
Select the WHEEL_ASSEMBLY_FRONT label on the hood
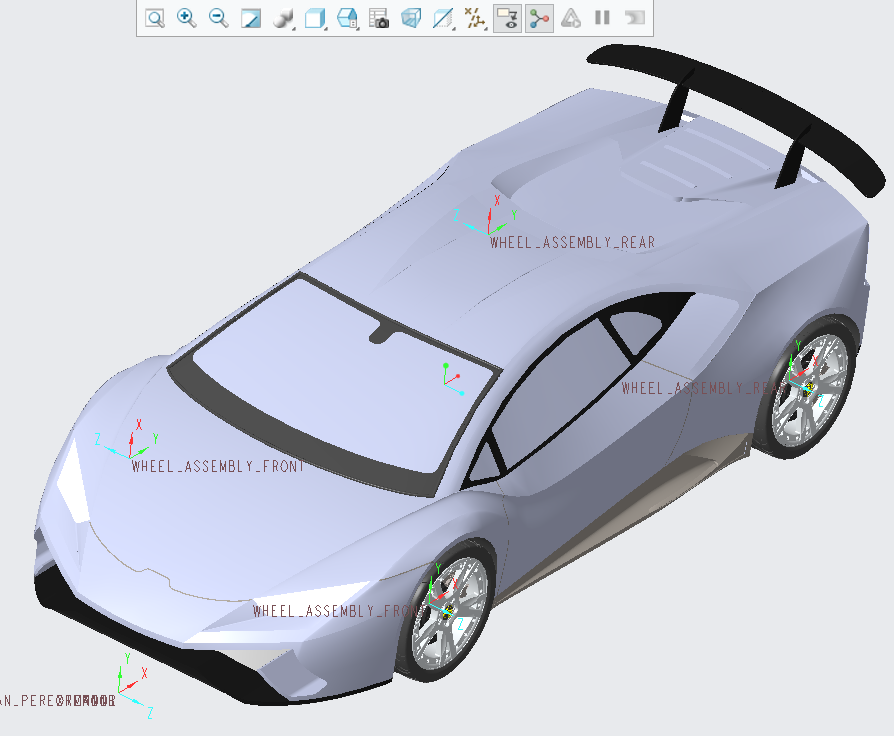(218, 466)
